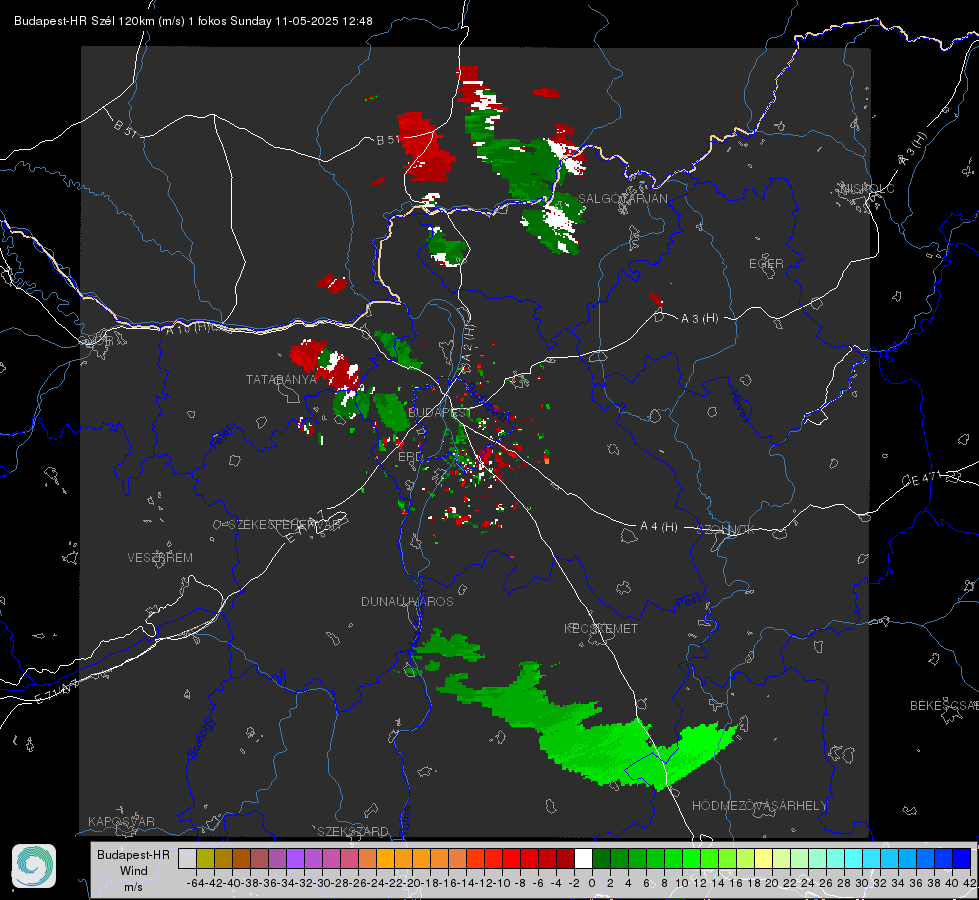This screenshot has width=979, height=900.
Task: Click the 'A 3 (H)' road label near Eger
Action: pyautogui.click(x=699, y=319)
